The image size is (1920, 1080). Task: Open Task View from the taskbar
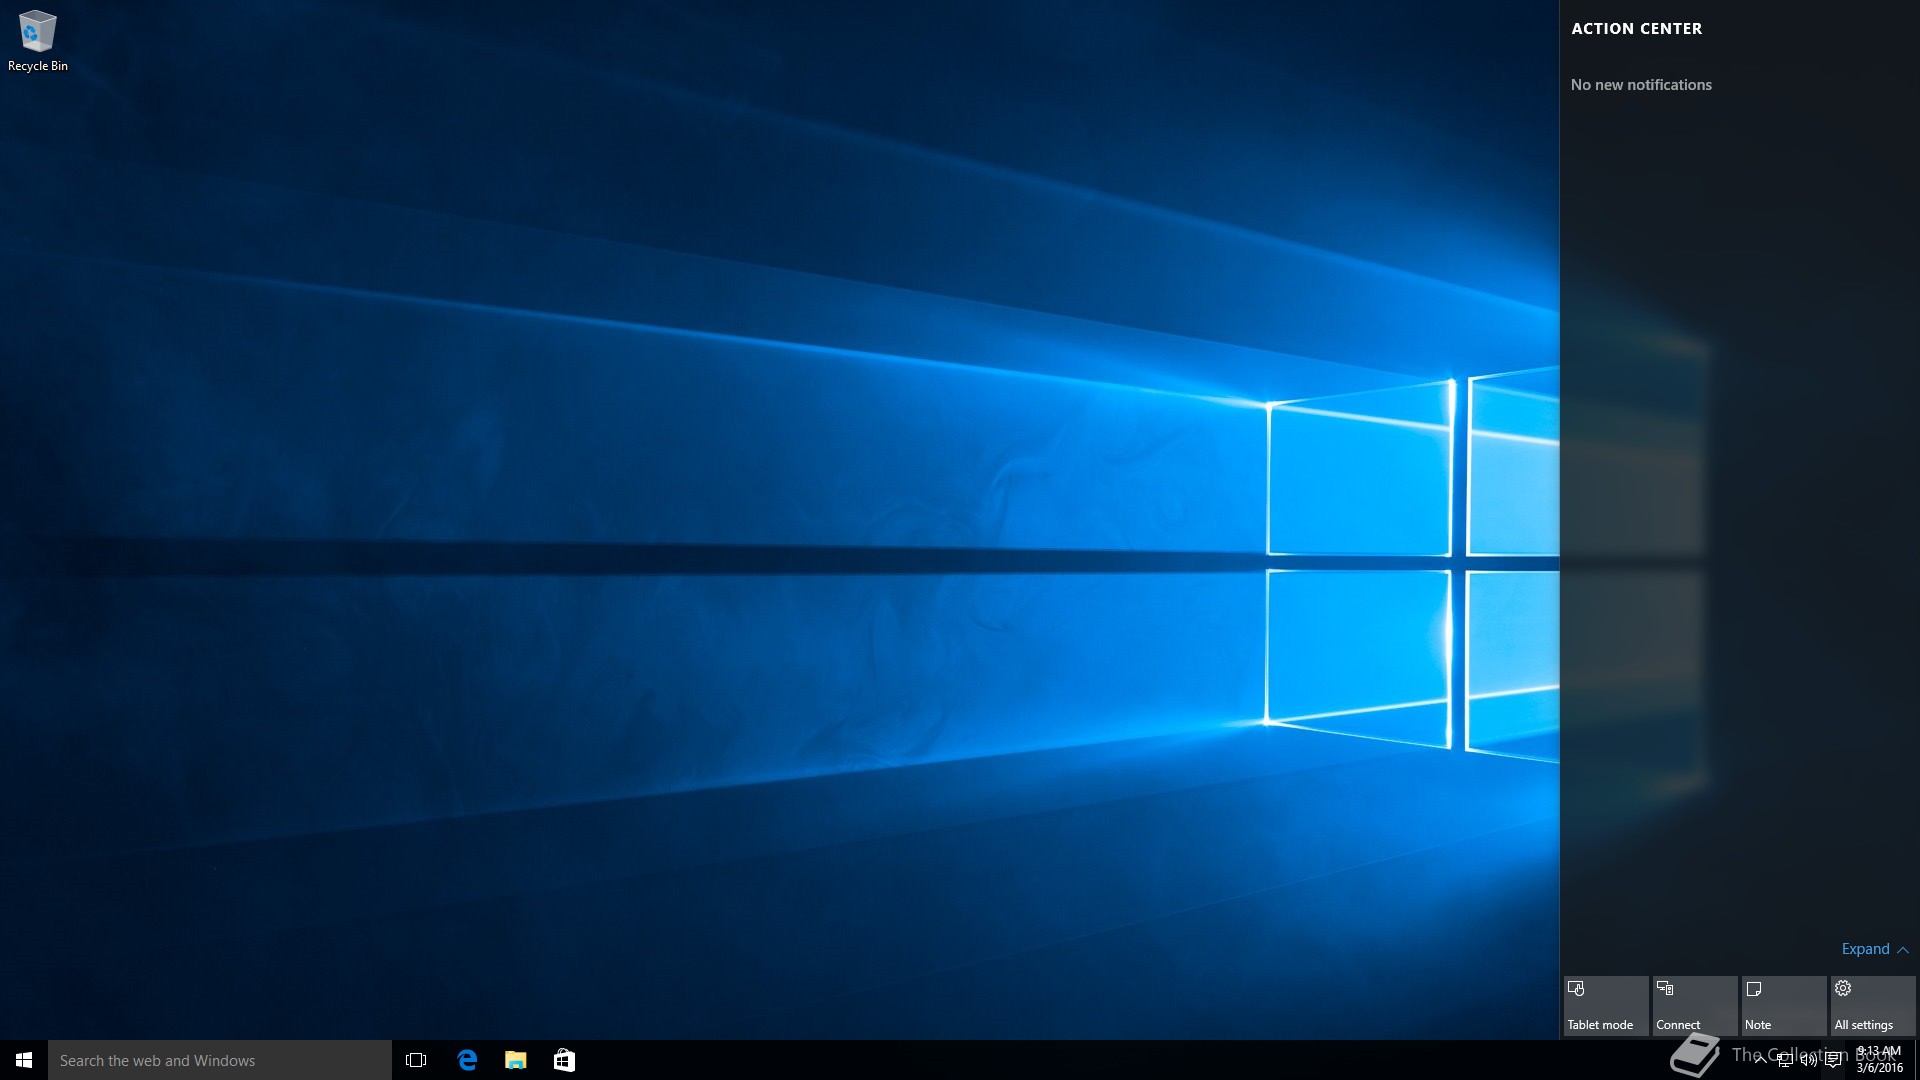pos(416,1060)
